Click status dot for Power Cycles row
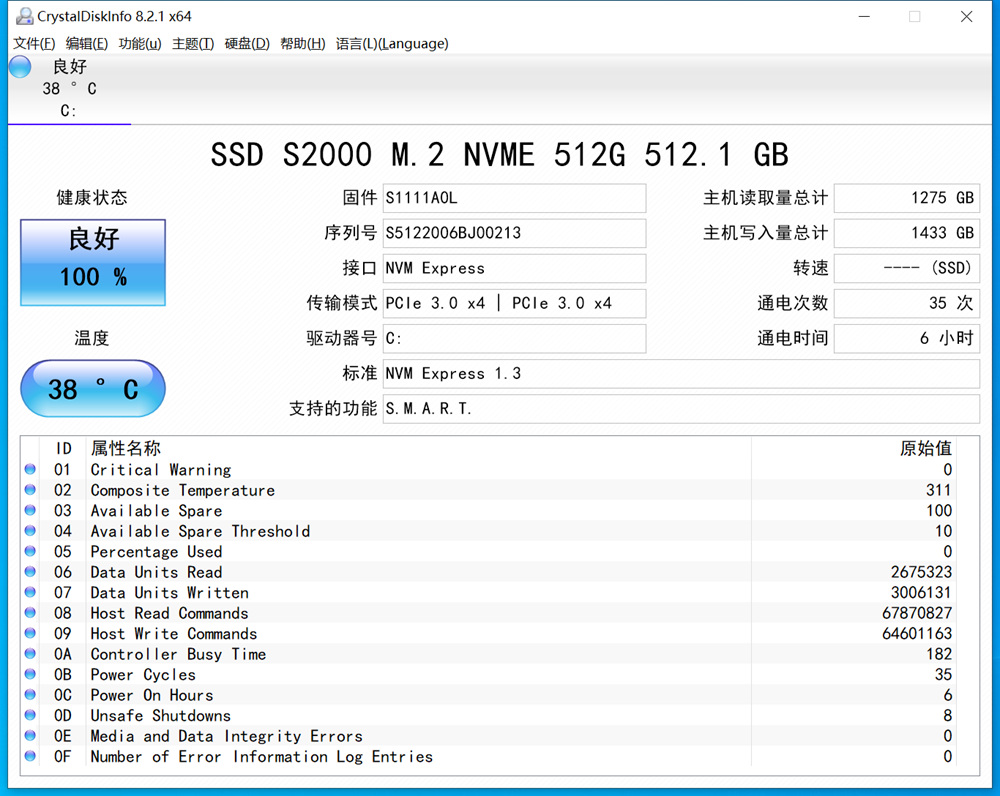1000x796 pixels. coord(30,674)
